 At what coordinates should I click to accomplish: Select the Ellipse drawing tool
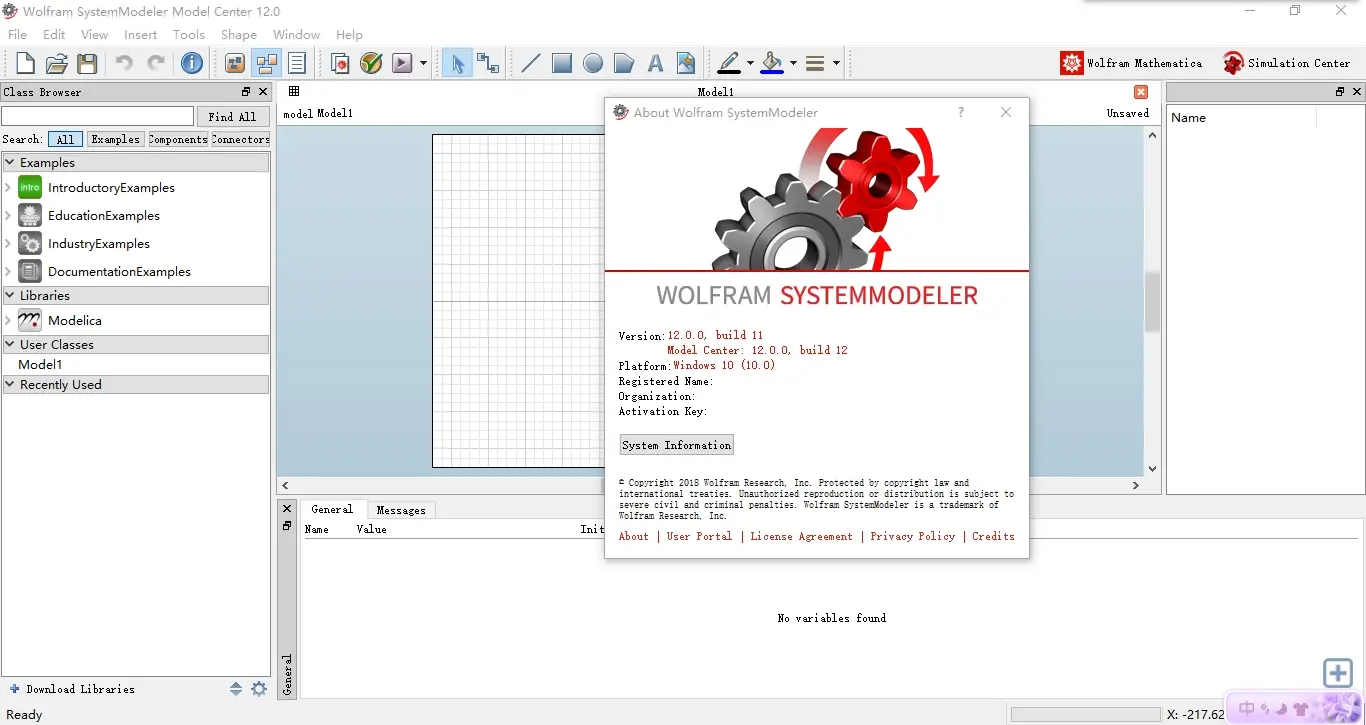click(593, 64)
